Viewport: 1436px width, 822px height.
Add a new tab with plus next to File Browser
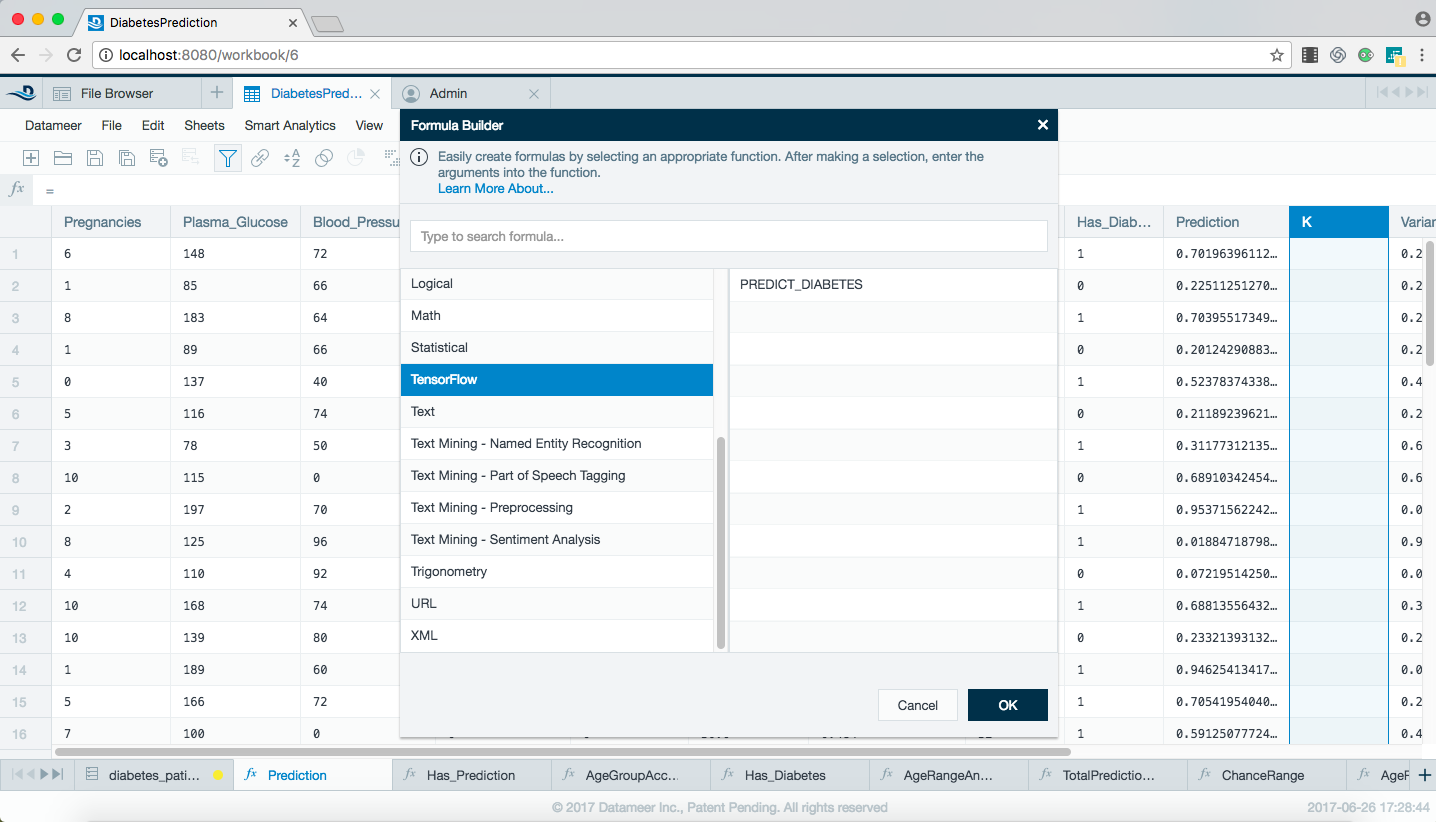coord(217,93)
